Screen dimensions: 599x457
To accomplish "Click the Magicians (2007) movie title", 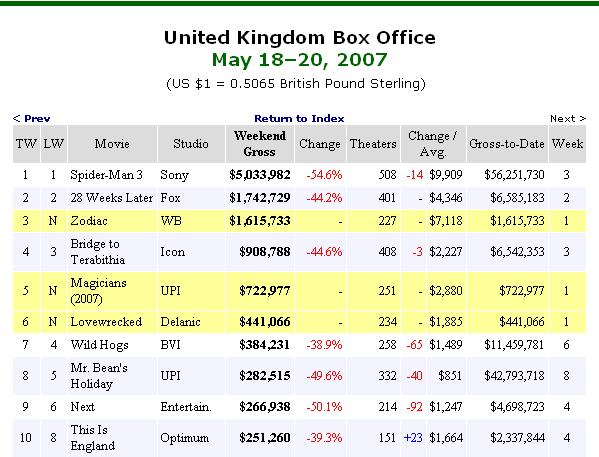I will click(98, 291).
